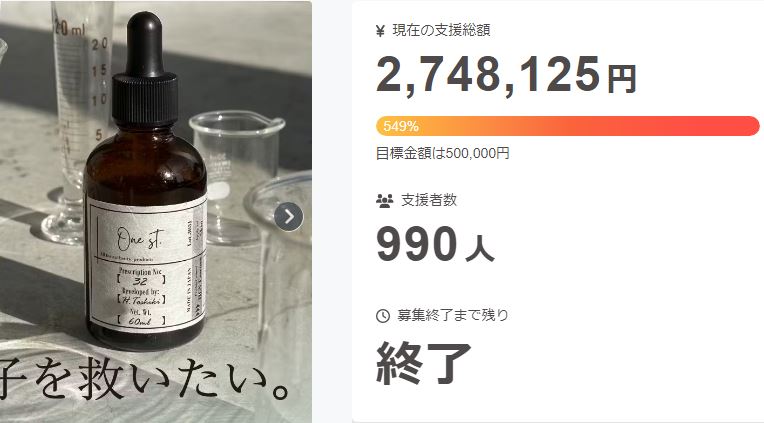
Task: Click the 目標金額は500,000円 text
Action: [x=442, y=154]
